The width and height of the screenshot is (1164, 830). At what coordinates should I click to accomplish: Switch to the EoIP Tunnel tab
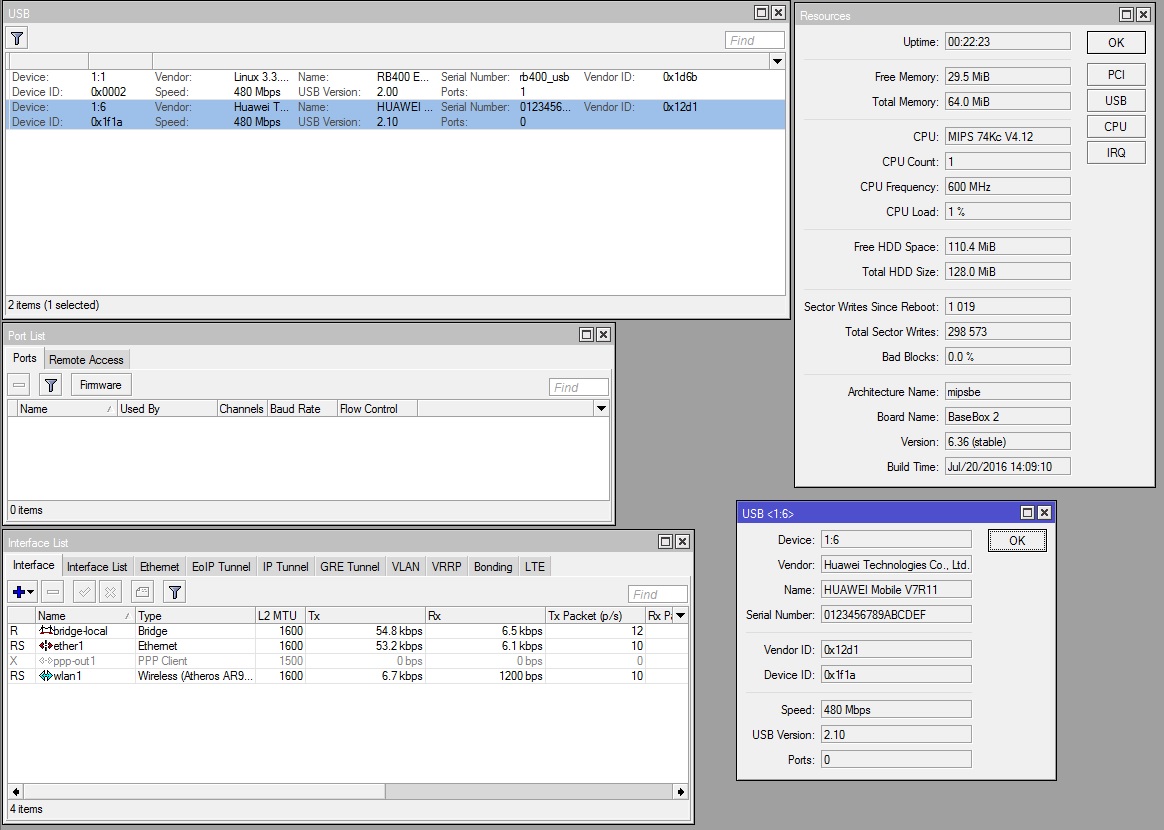221,567
